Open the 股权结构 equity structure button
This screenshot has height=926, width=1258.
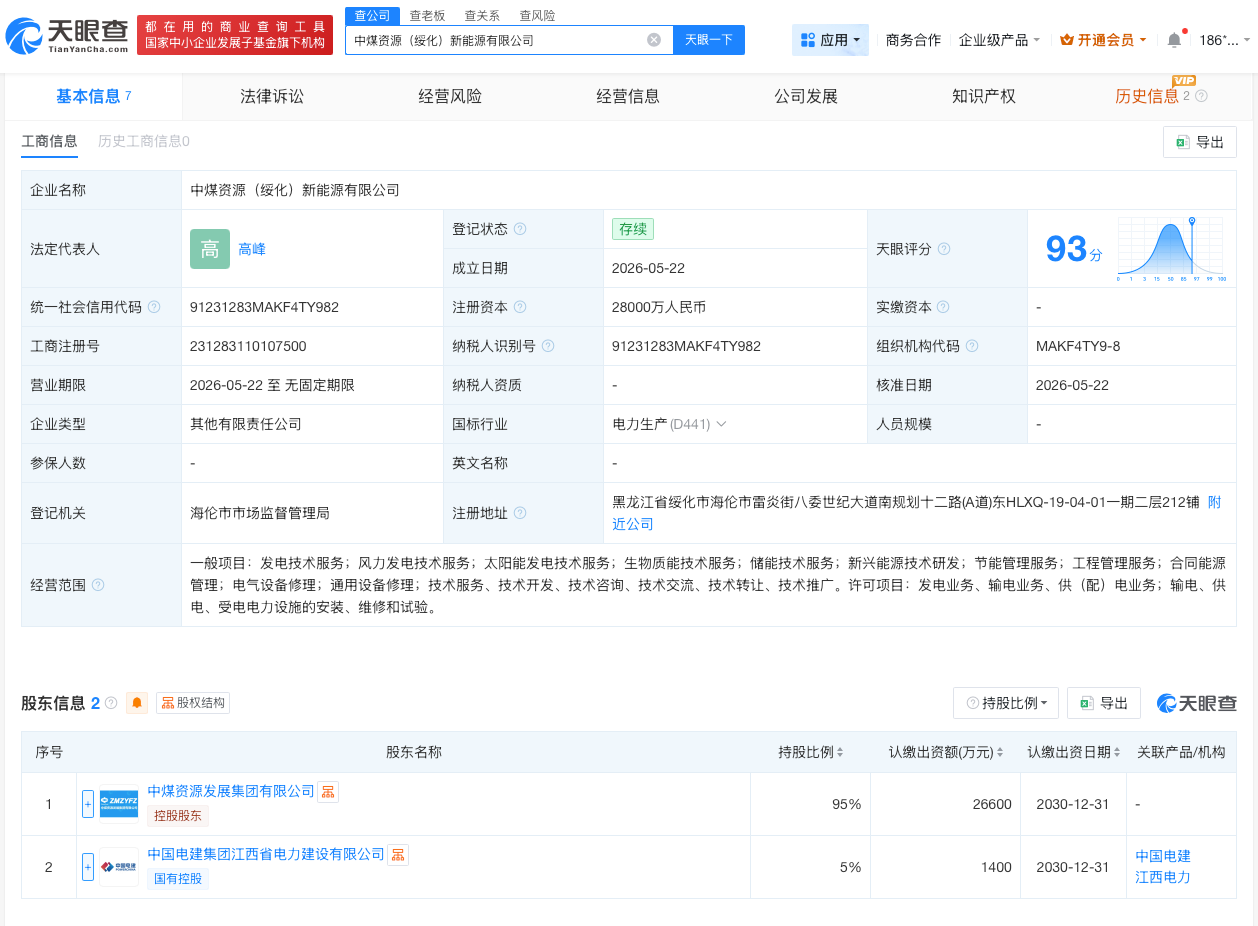(193, 703)
